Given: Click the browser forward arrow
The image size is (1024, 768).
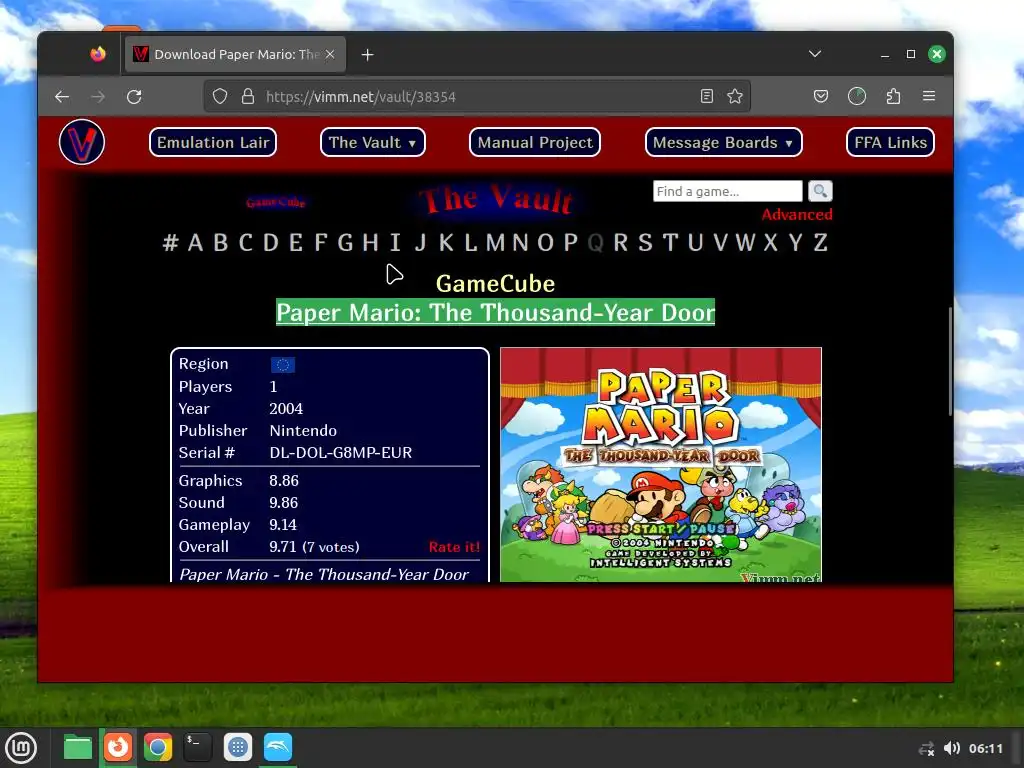Looking at the screenshot, I should (x=98, y=97).
